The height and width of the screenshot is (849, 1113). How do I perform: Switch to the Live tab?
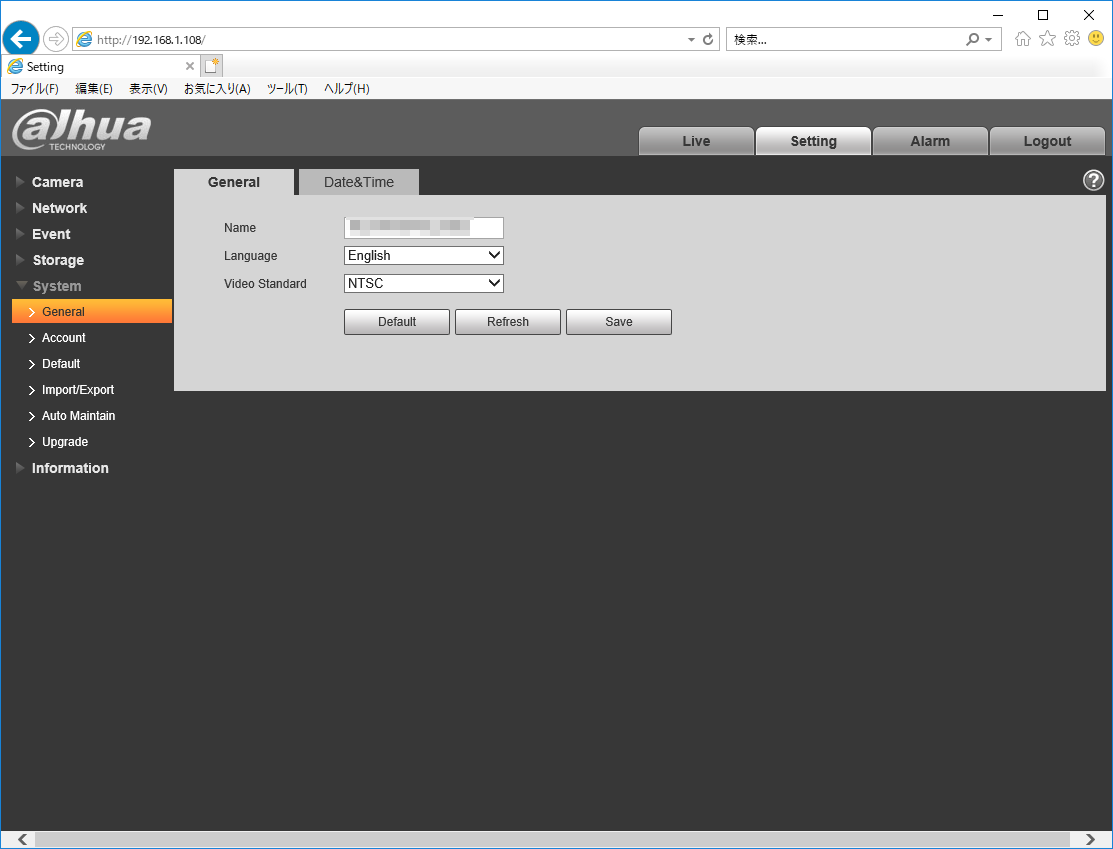tap(696, 141)
